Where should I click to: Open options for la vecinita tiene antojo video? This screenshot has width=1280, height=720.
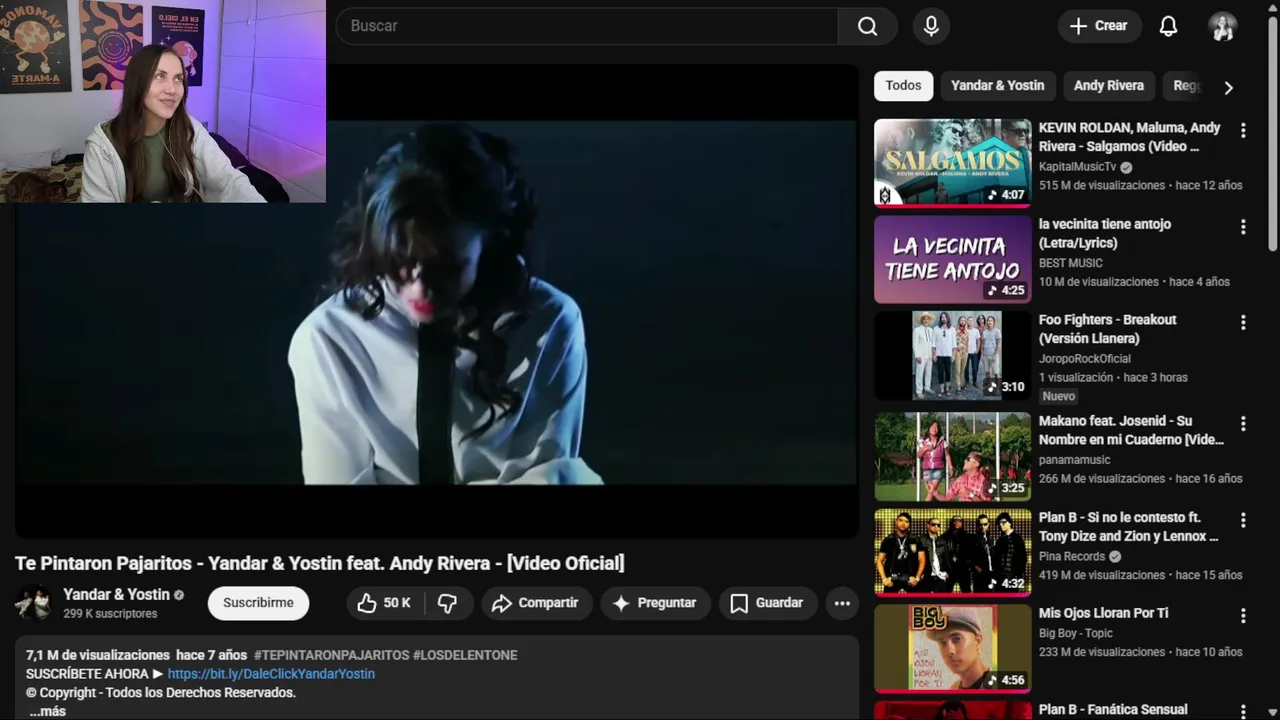[x=1243, y=227]
